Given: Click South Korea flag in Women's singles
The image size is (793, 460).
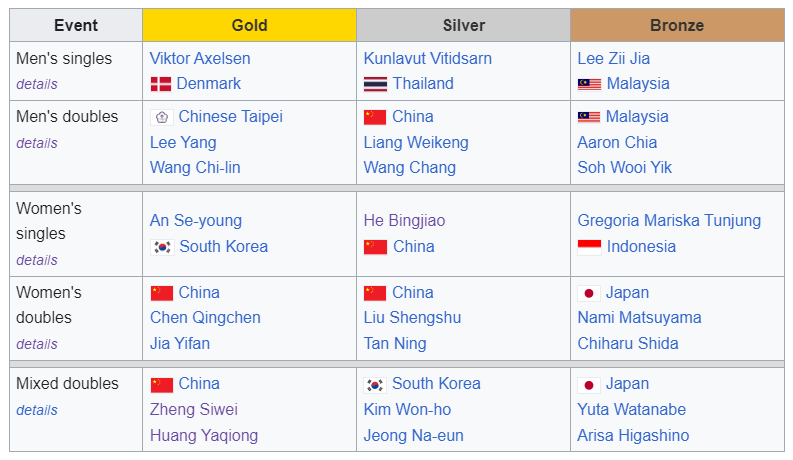Looking at the screenshot, I should point(162,247).
